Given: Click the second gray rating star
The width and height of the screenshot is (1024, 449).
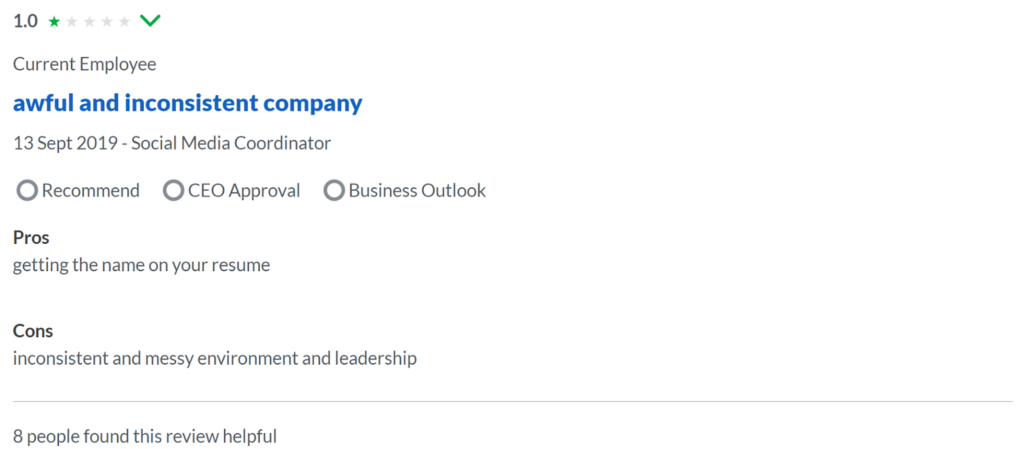Looking at the screenshot, I should coord(72,22).
